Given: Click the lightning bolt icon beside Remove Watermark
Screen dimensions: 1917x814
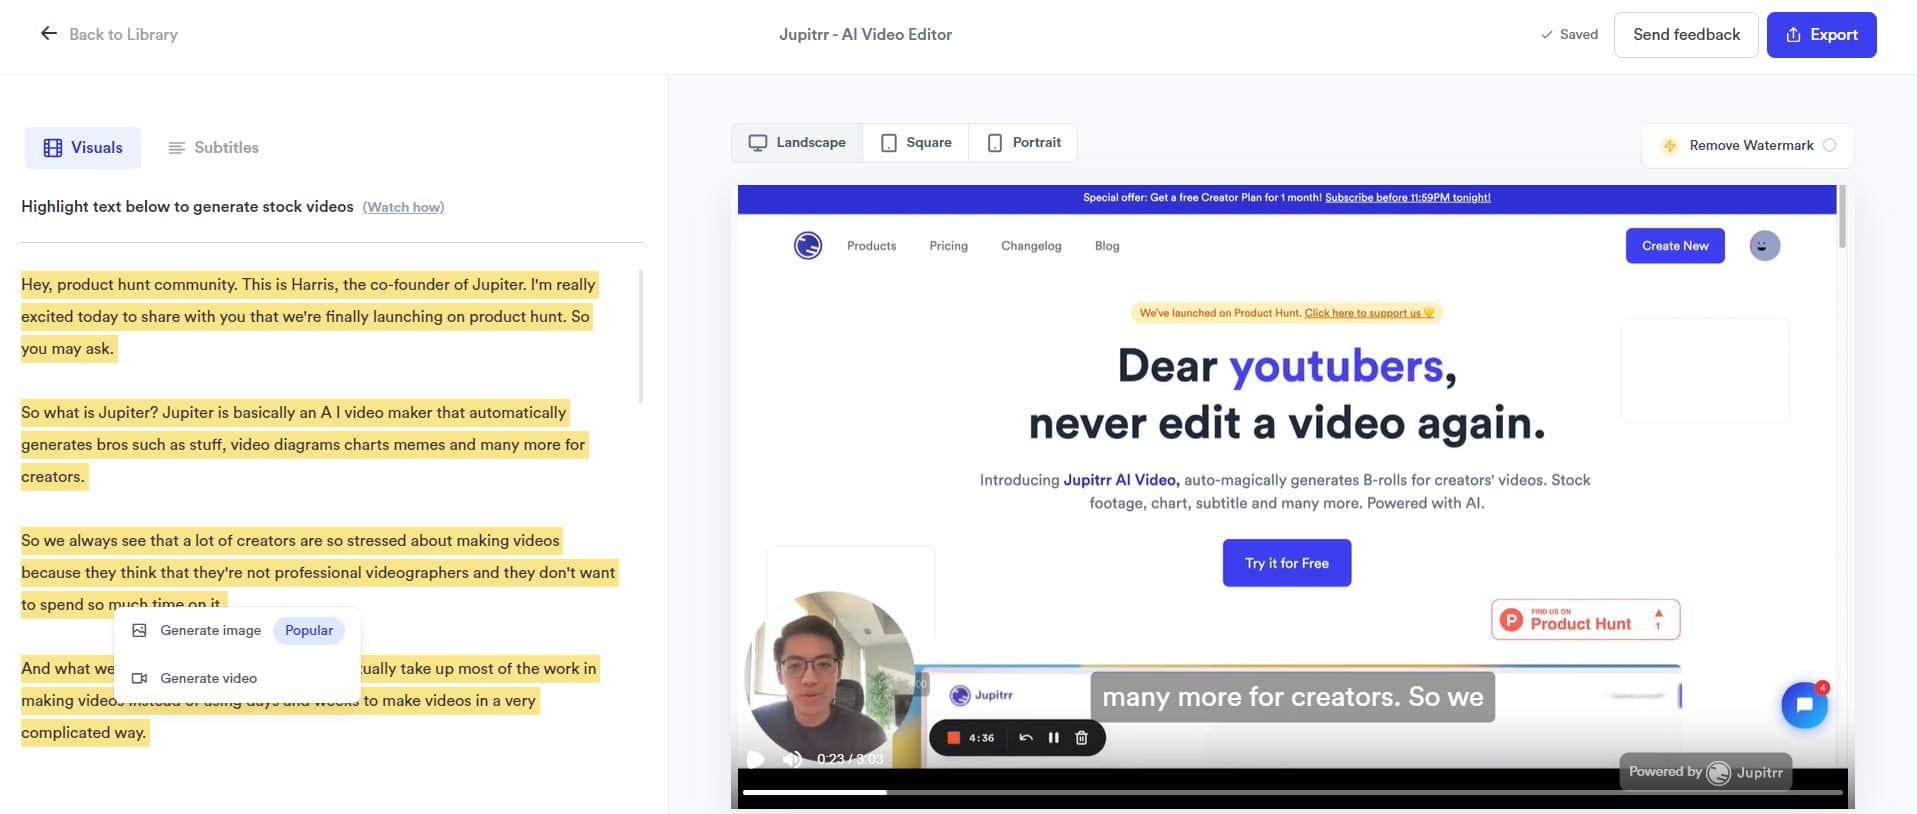Looking at the screenshot, I should [x=1669, y=146].
